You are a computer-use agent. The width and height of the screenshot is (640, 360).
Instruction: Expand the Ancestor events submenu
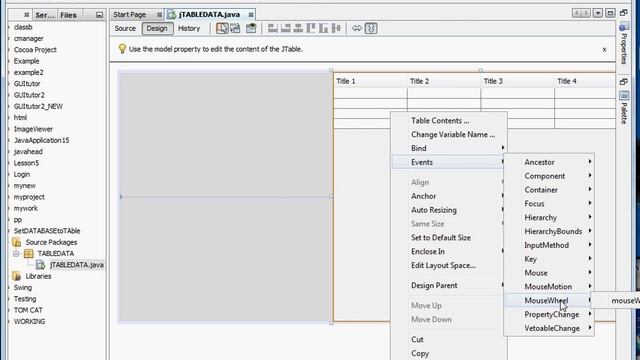click(x=549, y=162)
